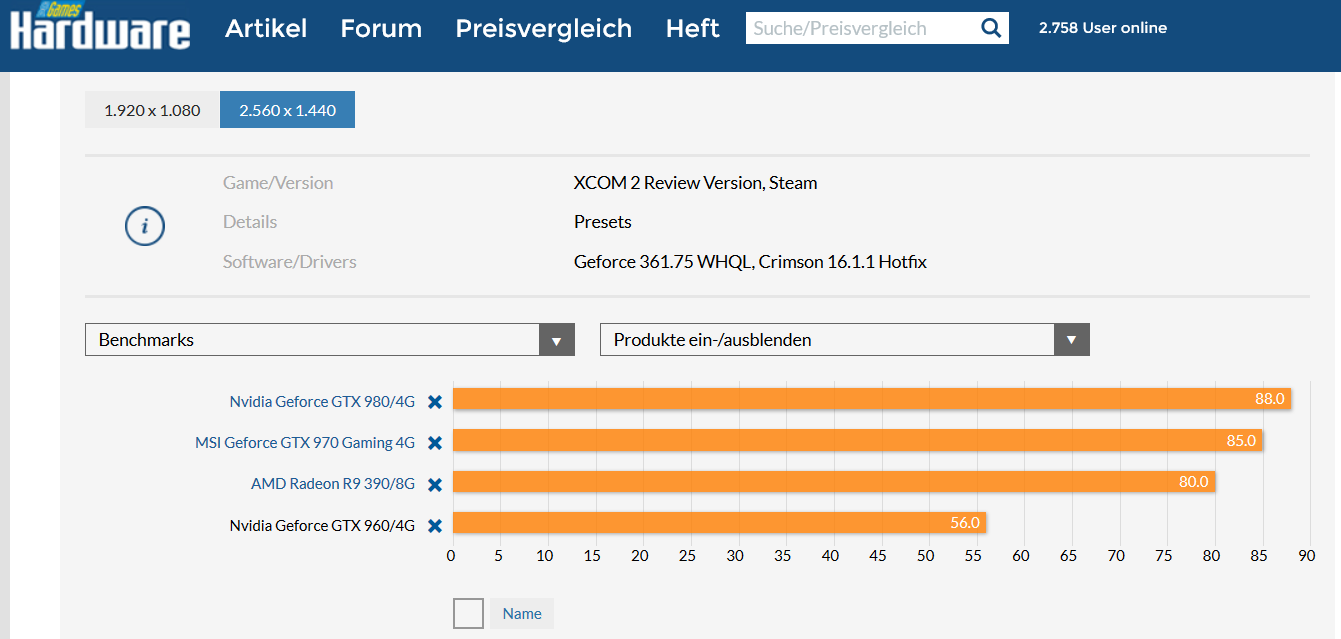Select the 2.560 x 1.440 tab
This screenshot has height=639, width=1341.
[x=287, y=110]
